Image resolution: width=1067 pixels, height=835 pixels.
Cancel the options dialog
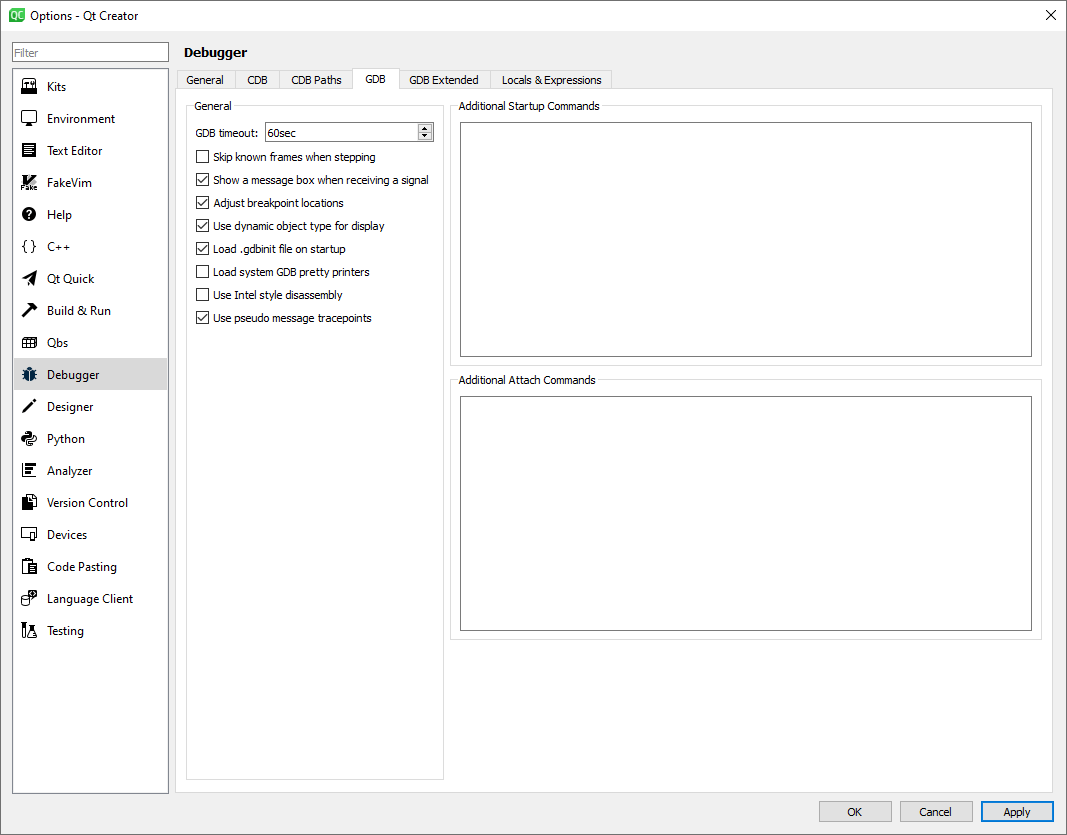click(936, 811)
